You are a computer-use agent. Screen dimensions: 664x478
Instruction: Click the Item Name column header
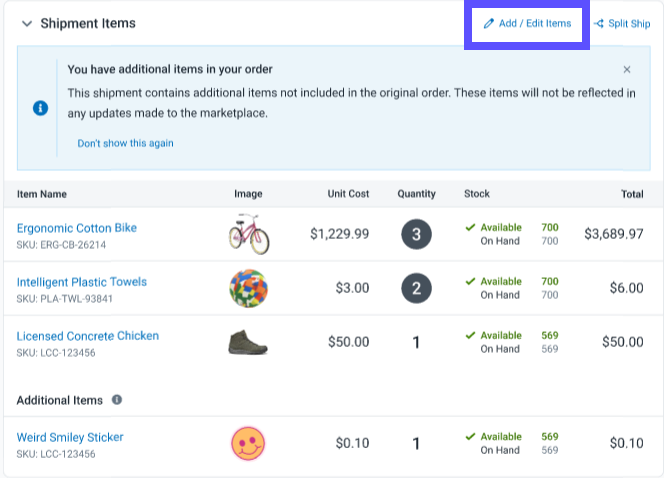[x=42, y=194]
